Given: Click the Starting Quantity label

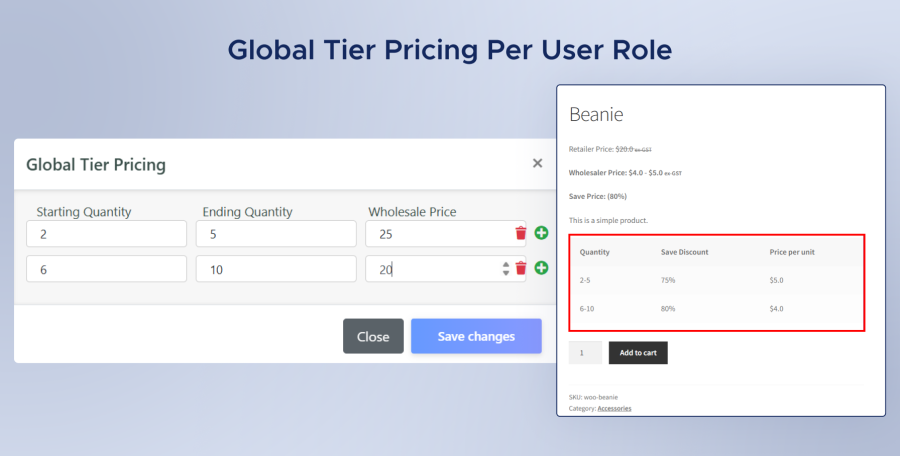Looking at the screenshot, I should pos(84,212).
